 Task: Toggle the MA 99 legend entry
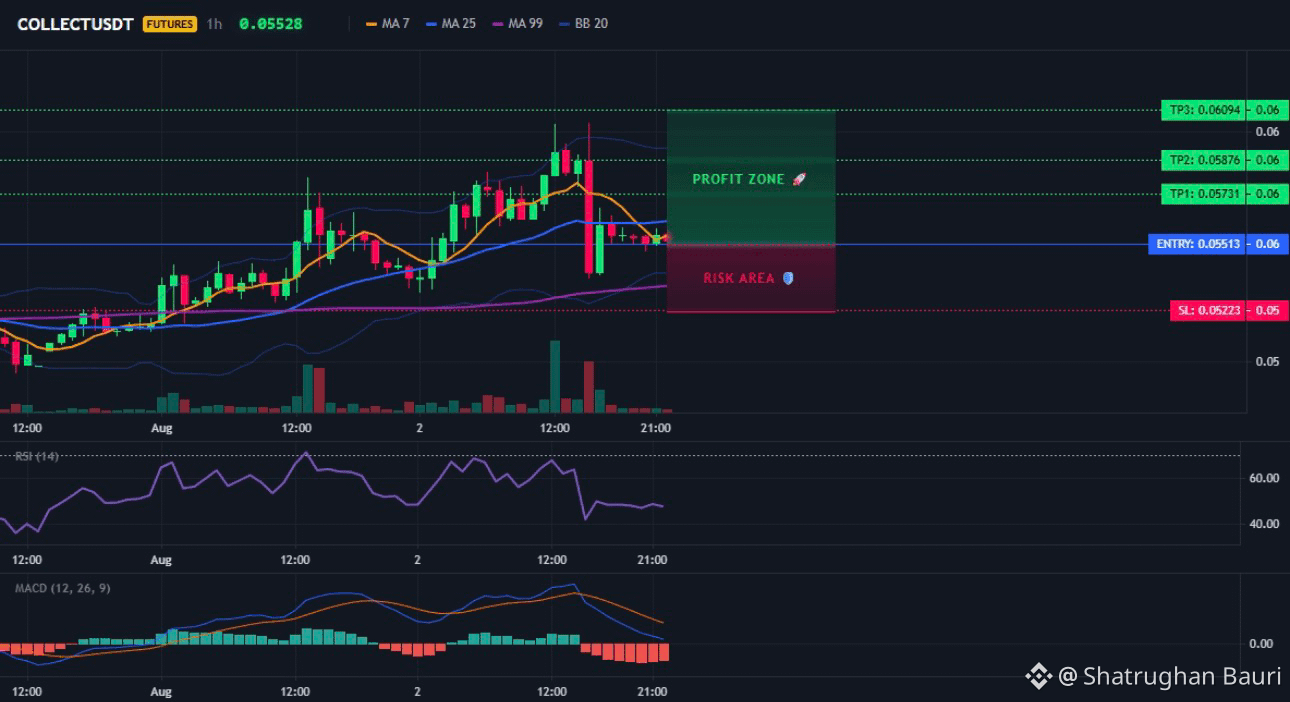(518, 23)
